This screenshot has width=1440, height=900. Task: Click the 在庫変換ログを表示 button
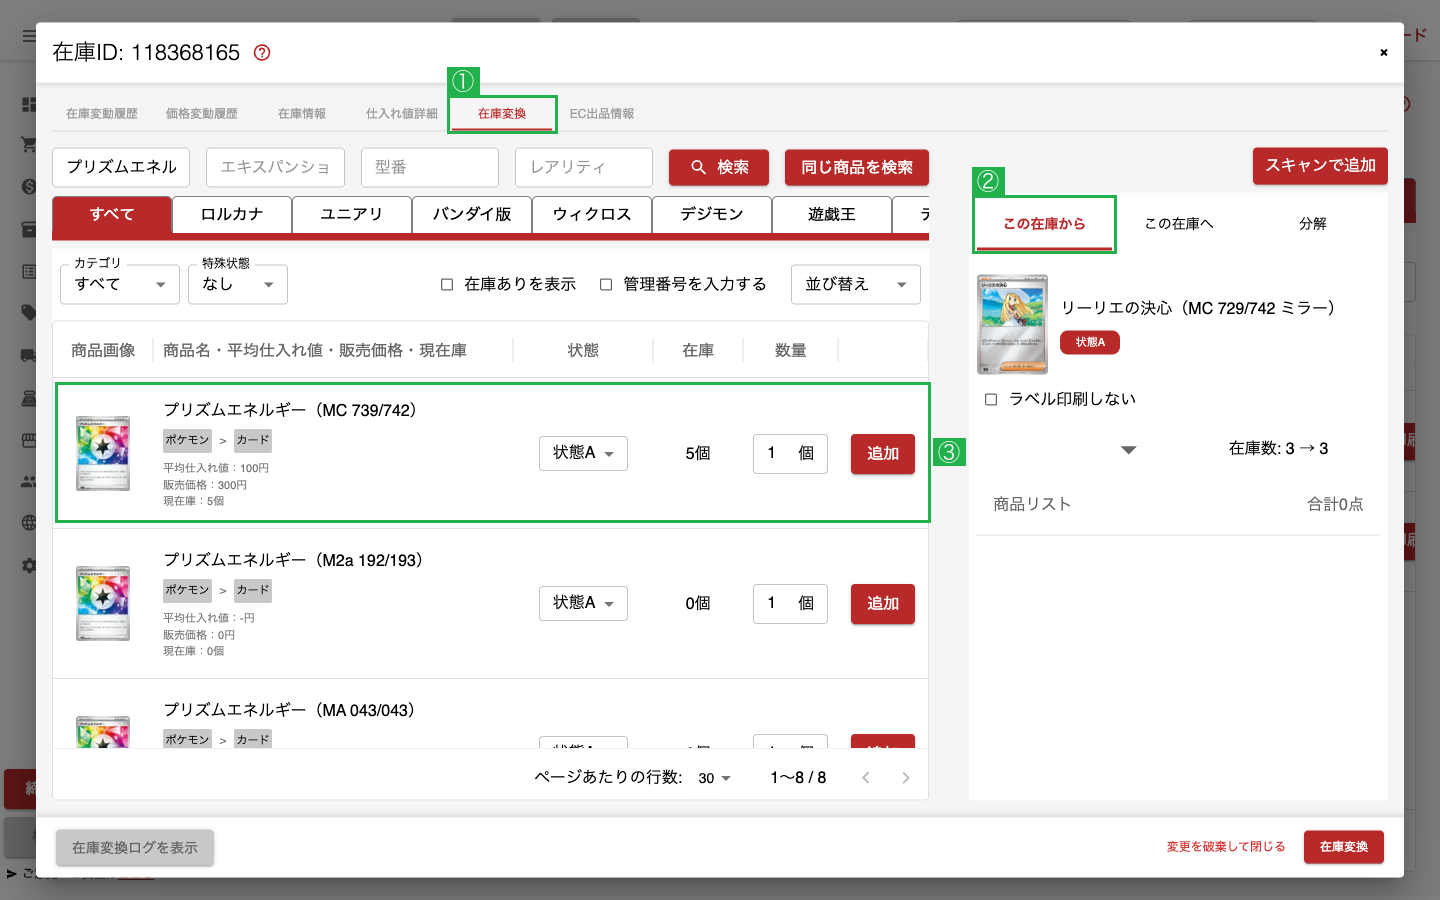point(135,848)
